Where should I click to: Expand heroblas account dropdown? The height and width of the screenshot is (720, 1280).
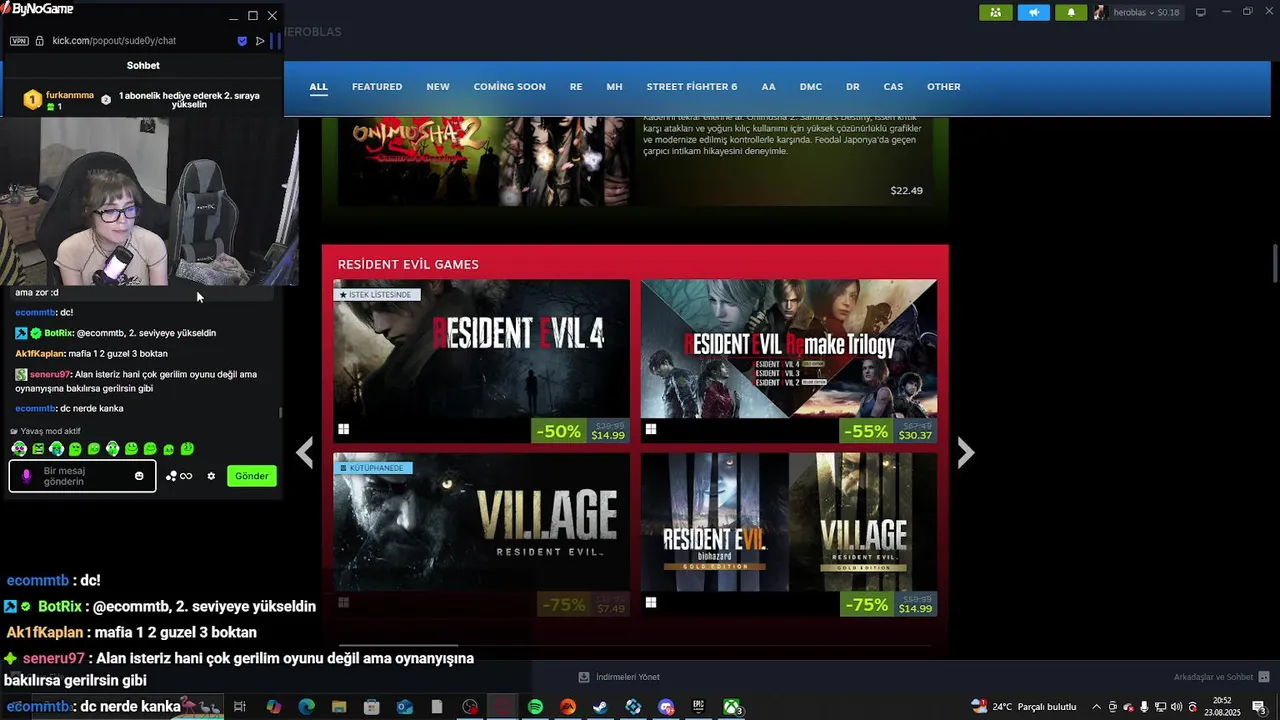click(1137, 12)
